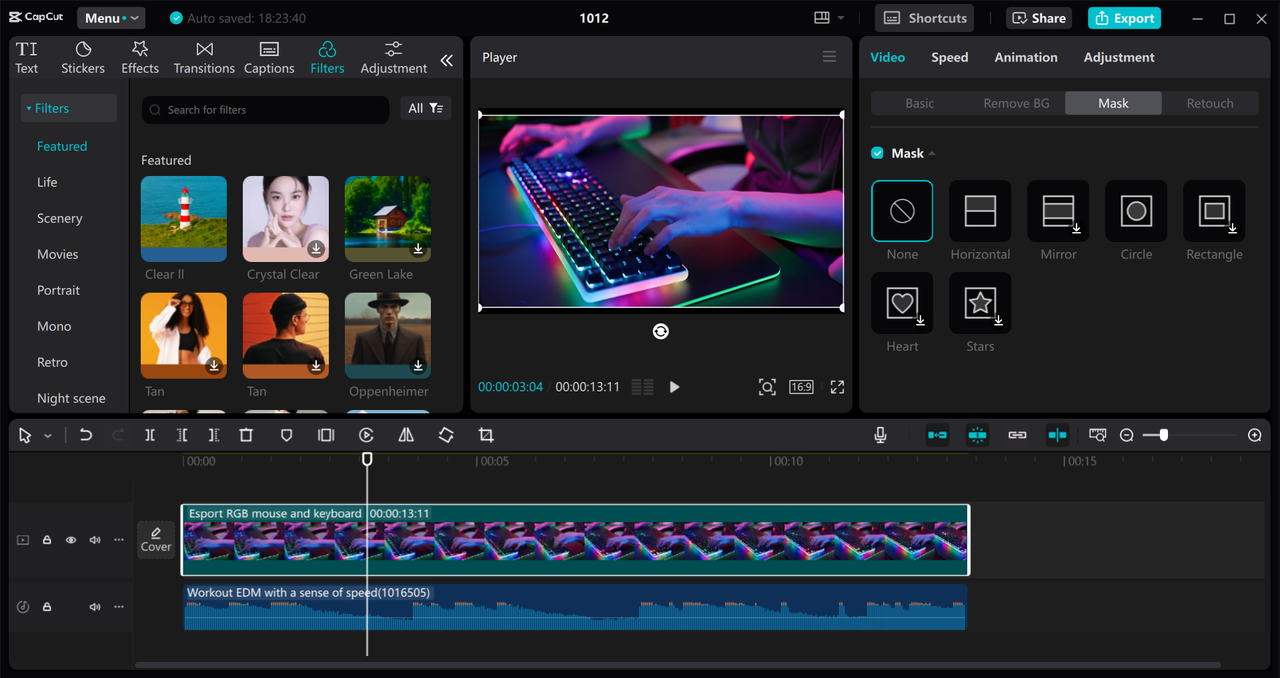Viewport: 1280px width, 678px height.
Task: Switch to the Speed tab
Action: pyautogui.click(x=949, y=57)
